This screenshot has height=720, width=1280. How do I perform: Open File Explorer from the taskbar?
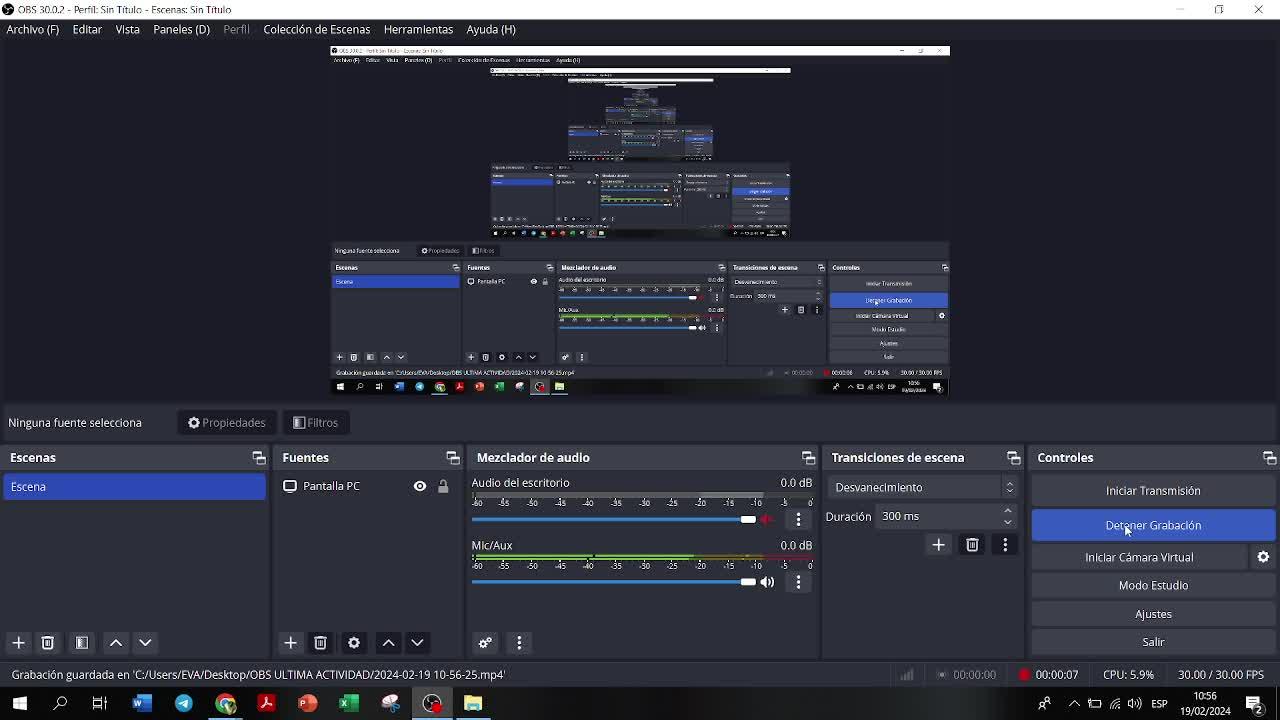click(473, 703)
